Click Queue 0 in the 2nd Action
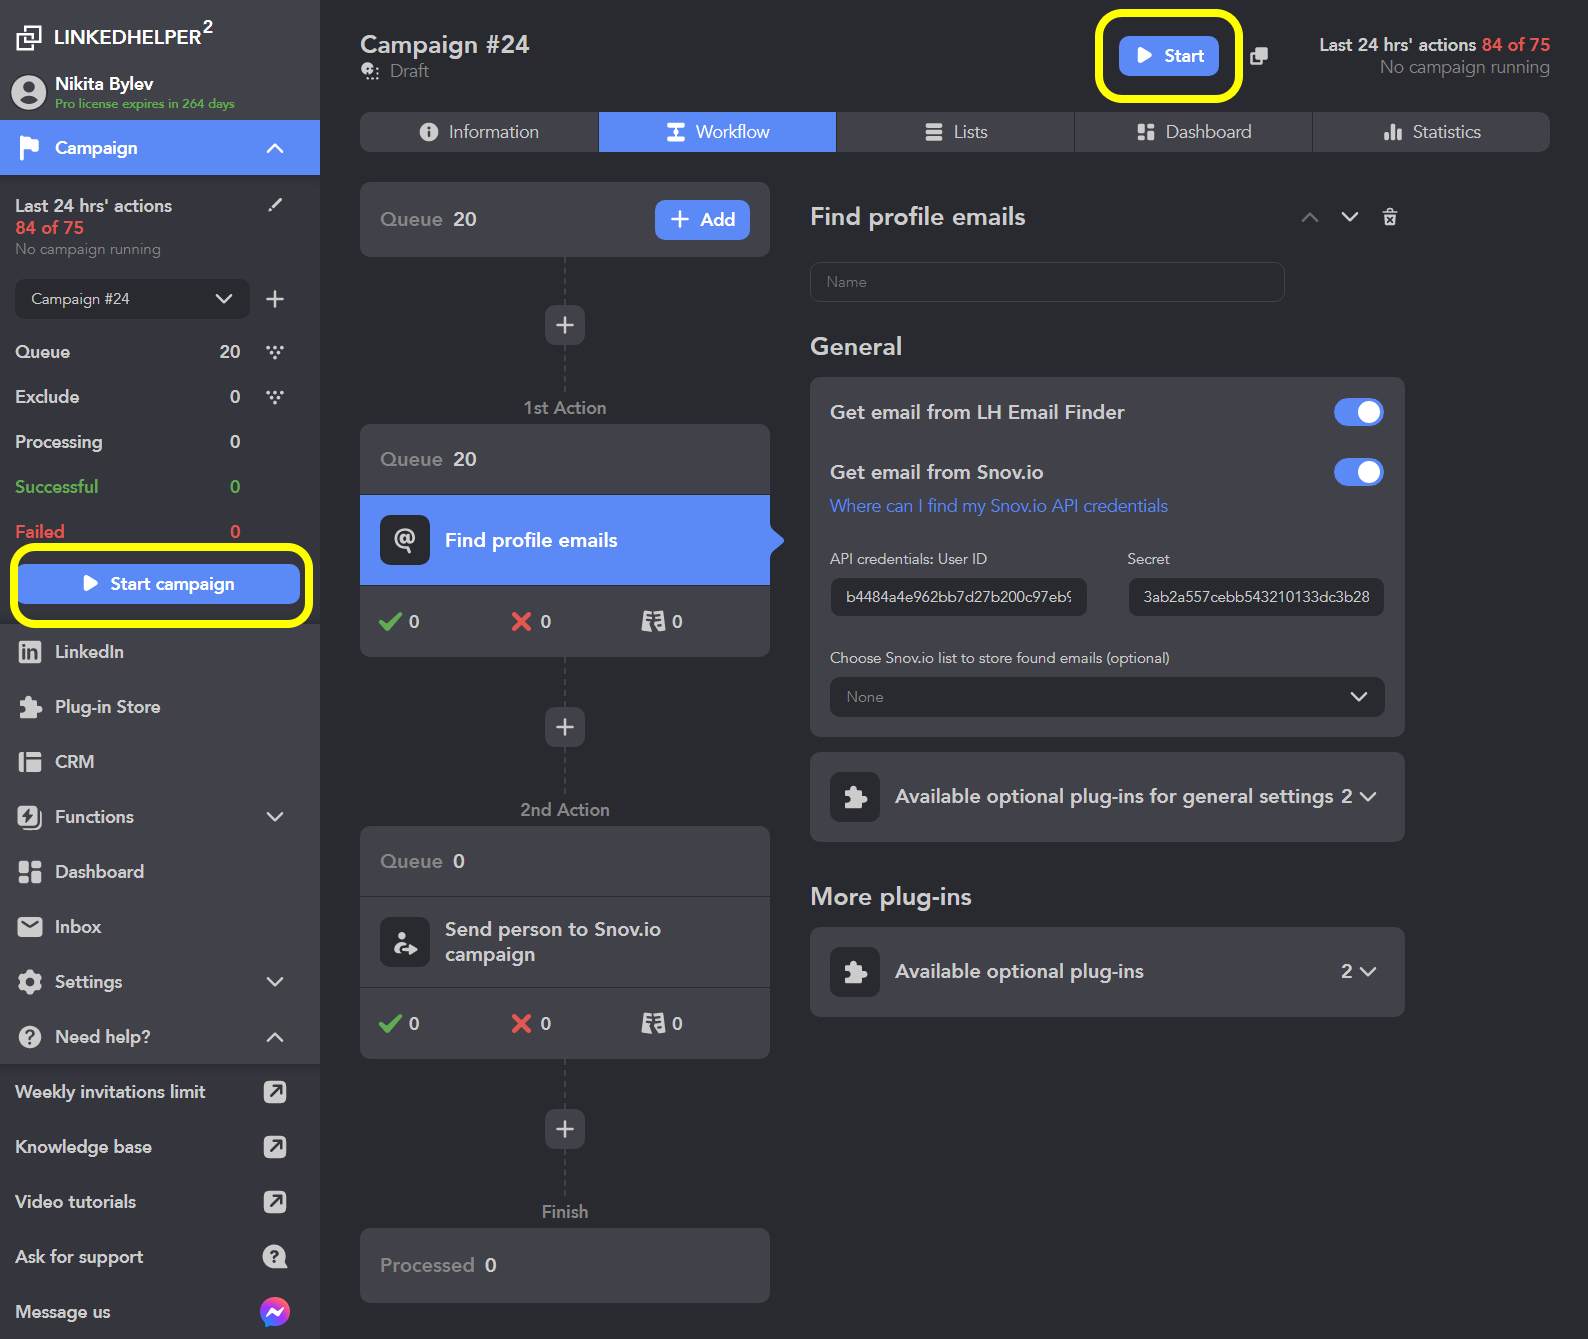Screen dimensions: 1588x1339 point(565,862)
